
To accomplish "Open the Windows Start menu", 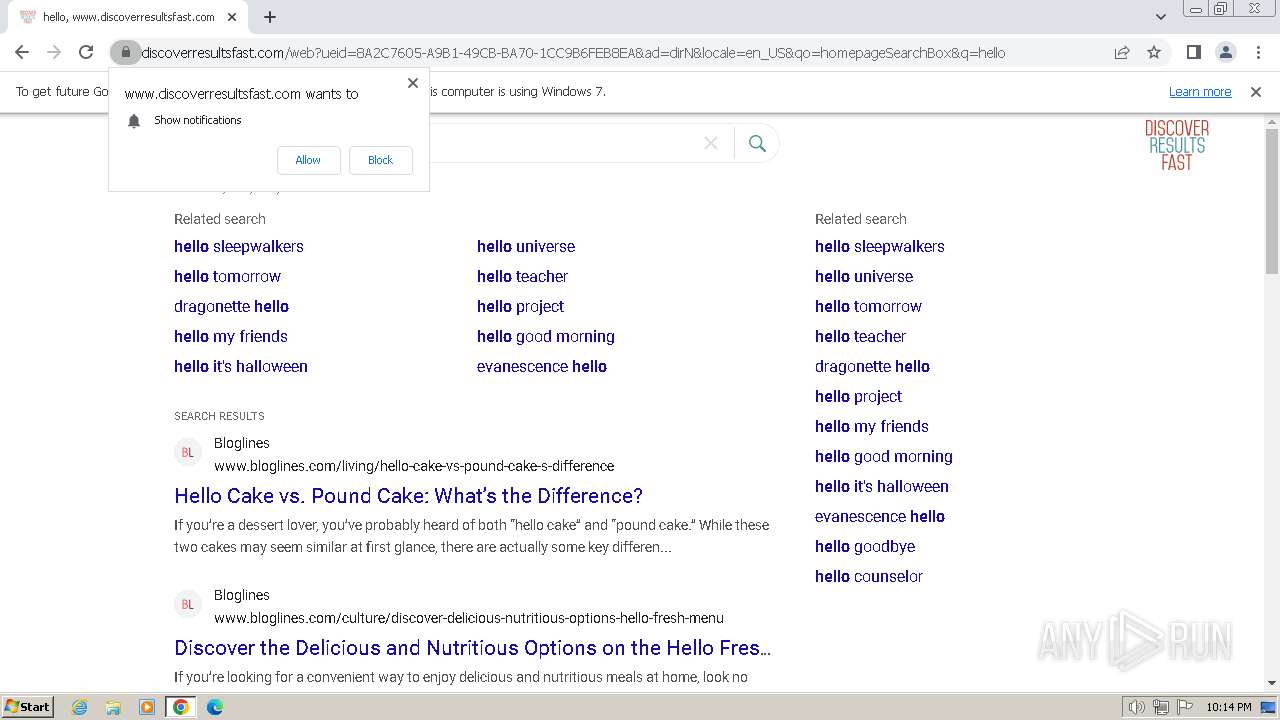I will pyautogui.click(x=27, y=707).
